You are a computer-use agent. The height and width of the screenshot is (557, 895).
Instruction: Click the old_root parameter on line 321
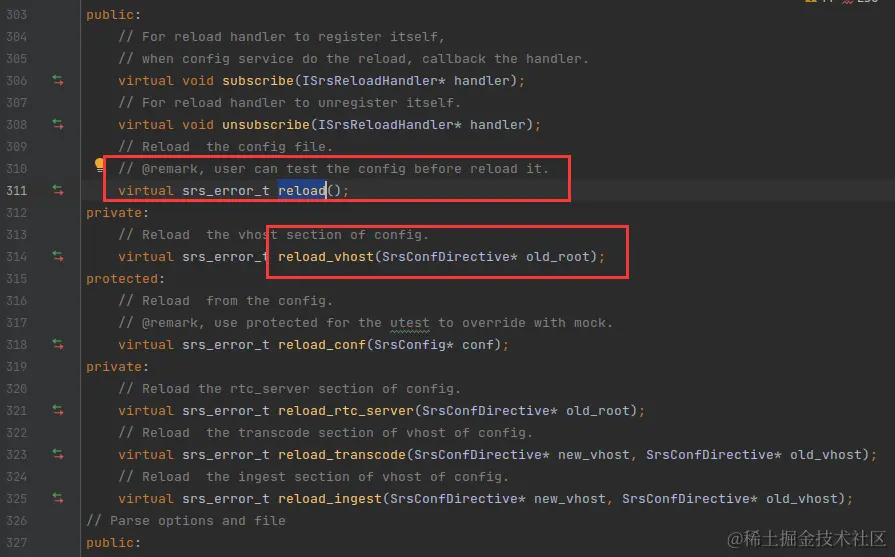point(598,410)
